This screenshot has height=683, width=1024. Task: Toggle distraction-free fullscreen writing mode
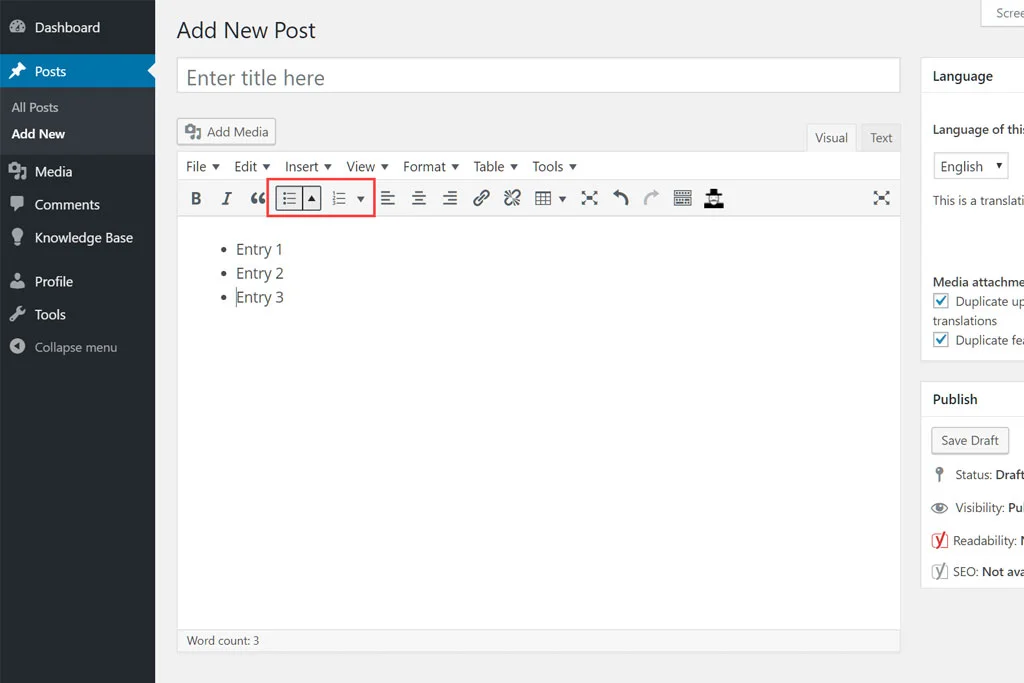881,198
